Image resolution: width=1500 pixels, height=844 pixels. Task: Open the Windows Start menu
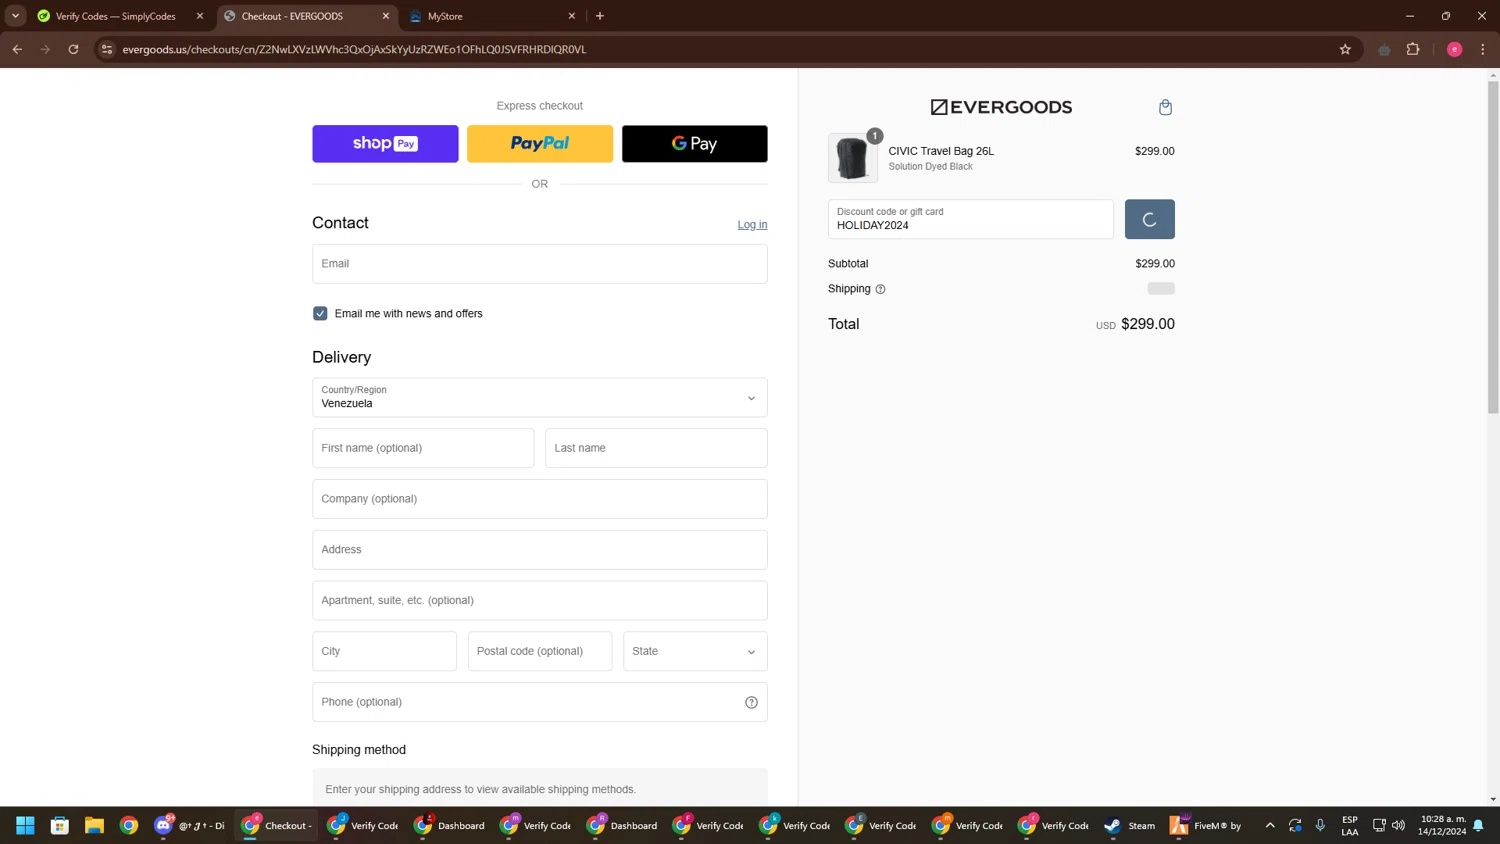click(25, 825)
